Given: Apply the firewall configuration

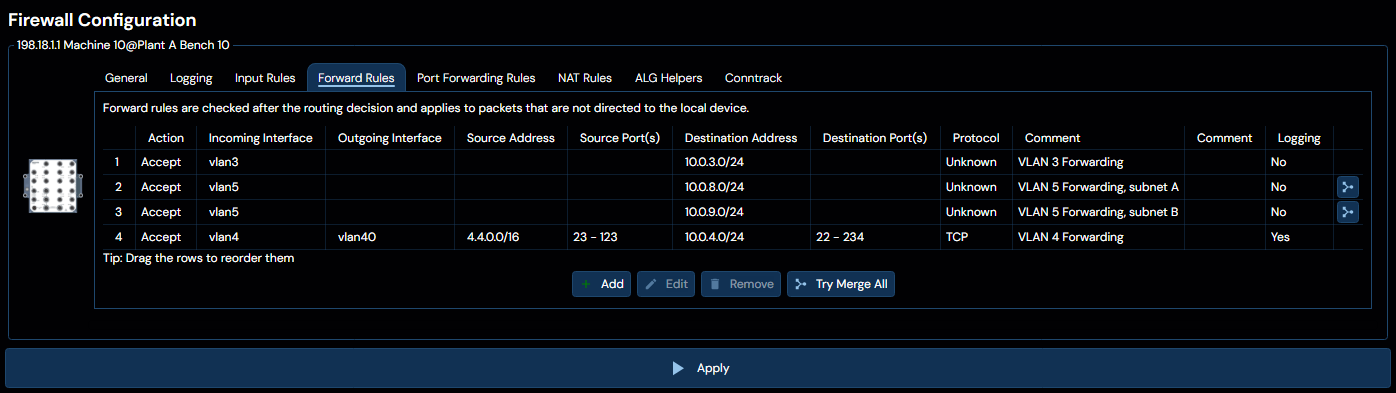Looking at the screenshot, I should coord(698,368).
